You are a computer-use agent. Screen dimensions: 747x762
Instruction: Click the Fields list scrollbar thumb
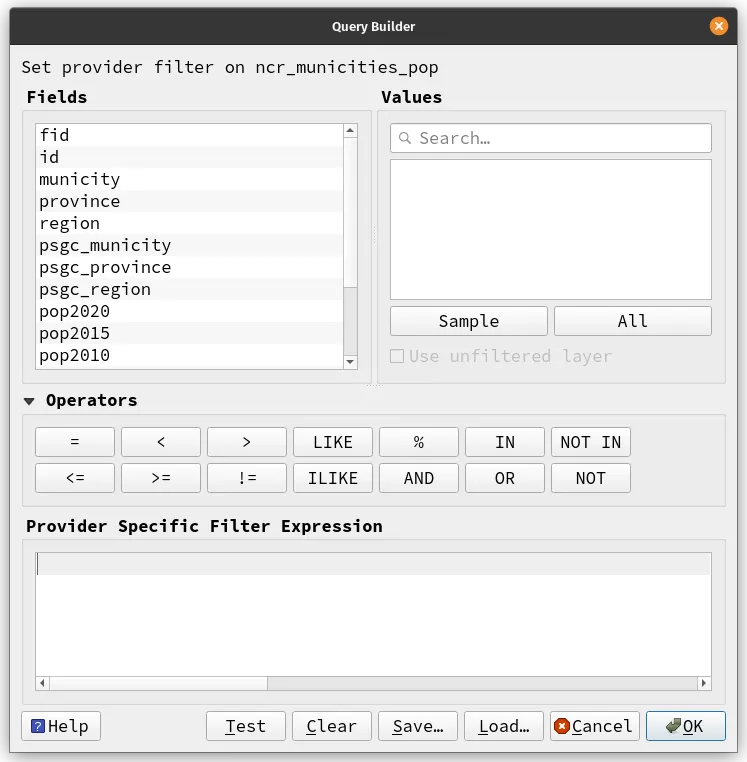click(350, 213)
